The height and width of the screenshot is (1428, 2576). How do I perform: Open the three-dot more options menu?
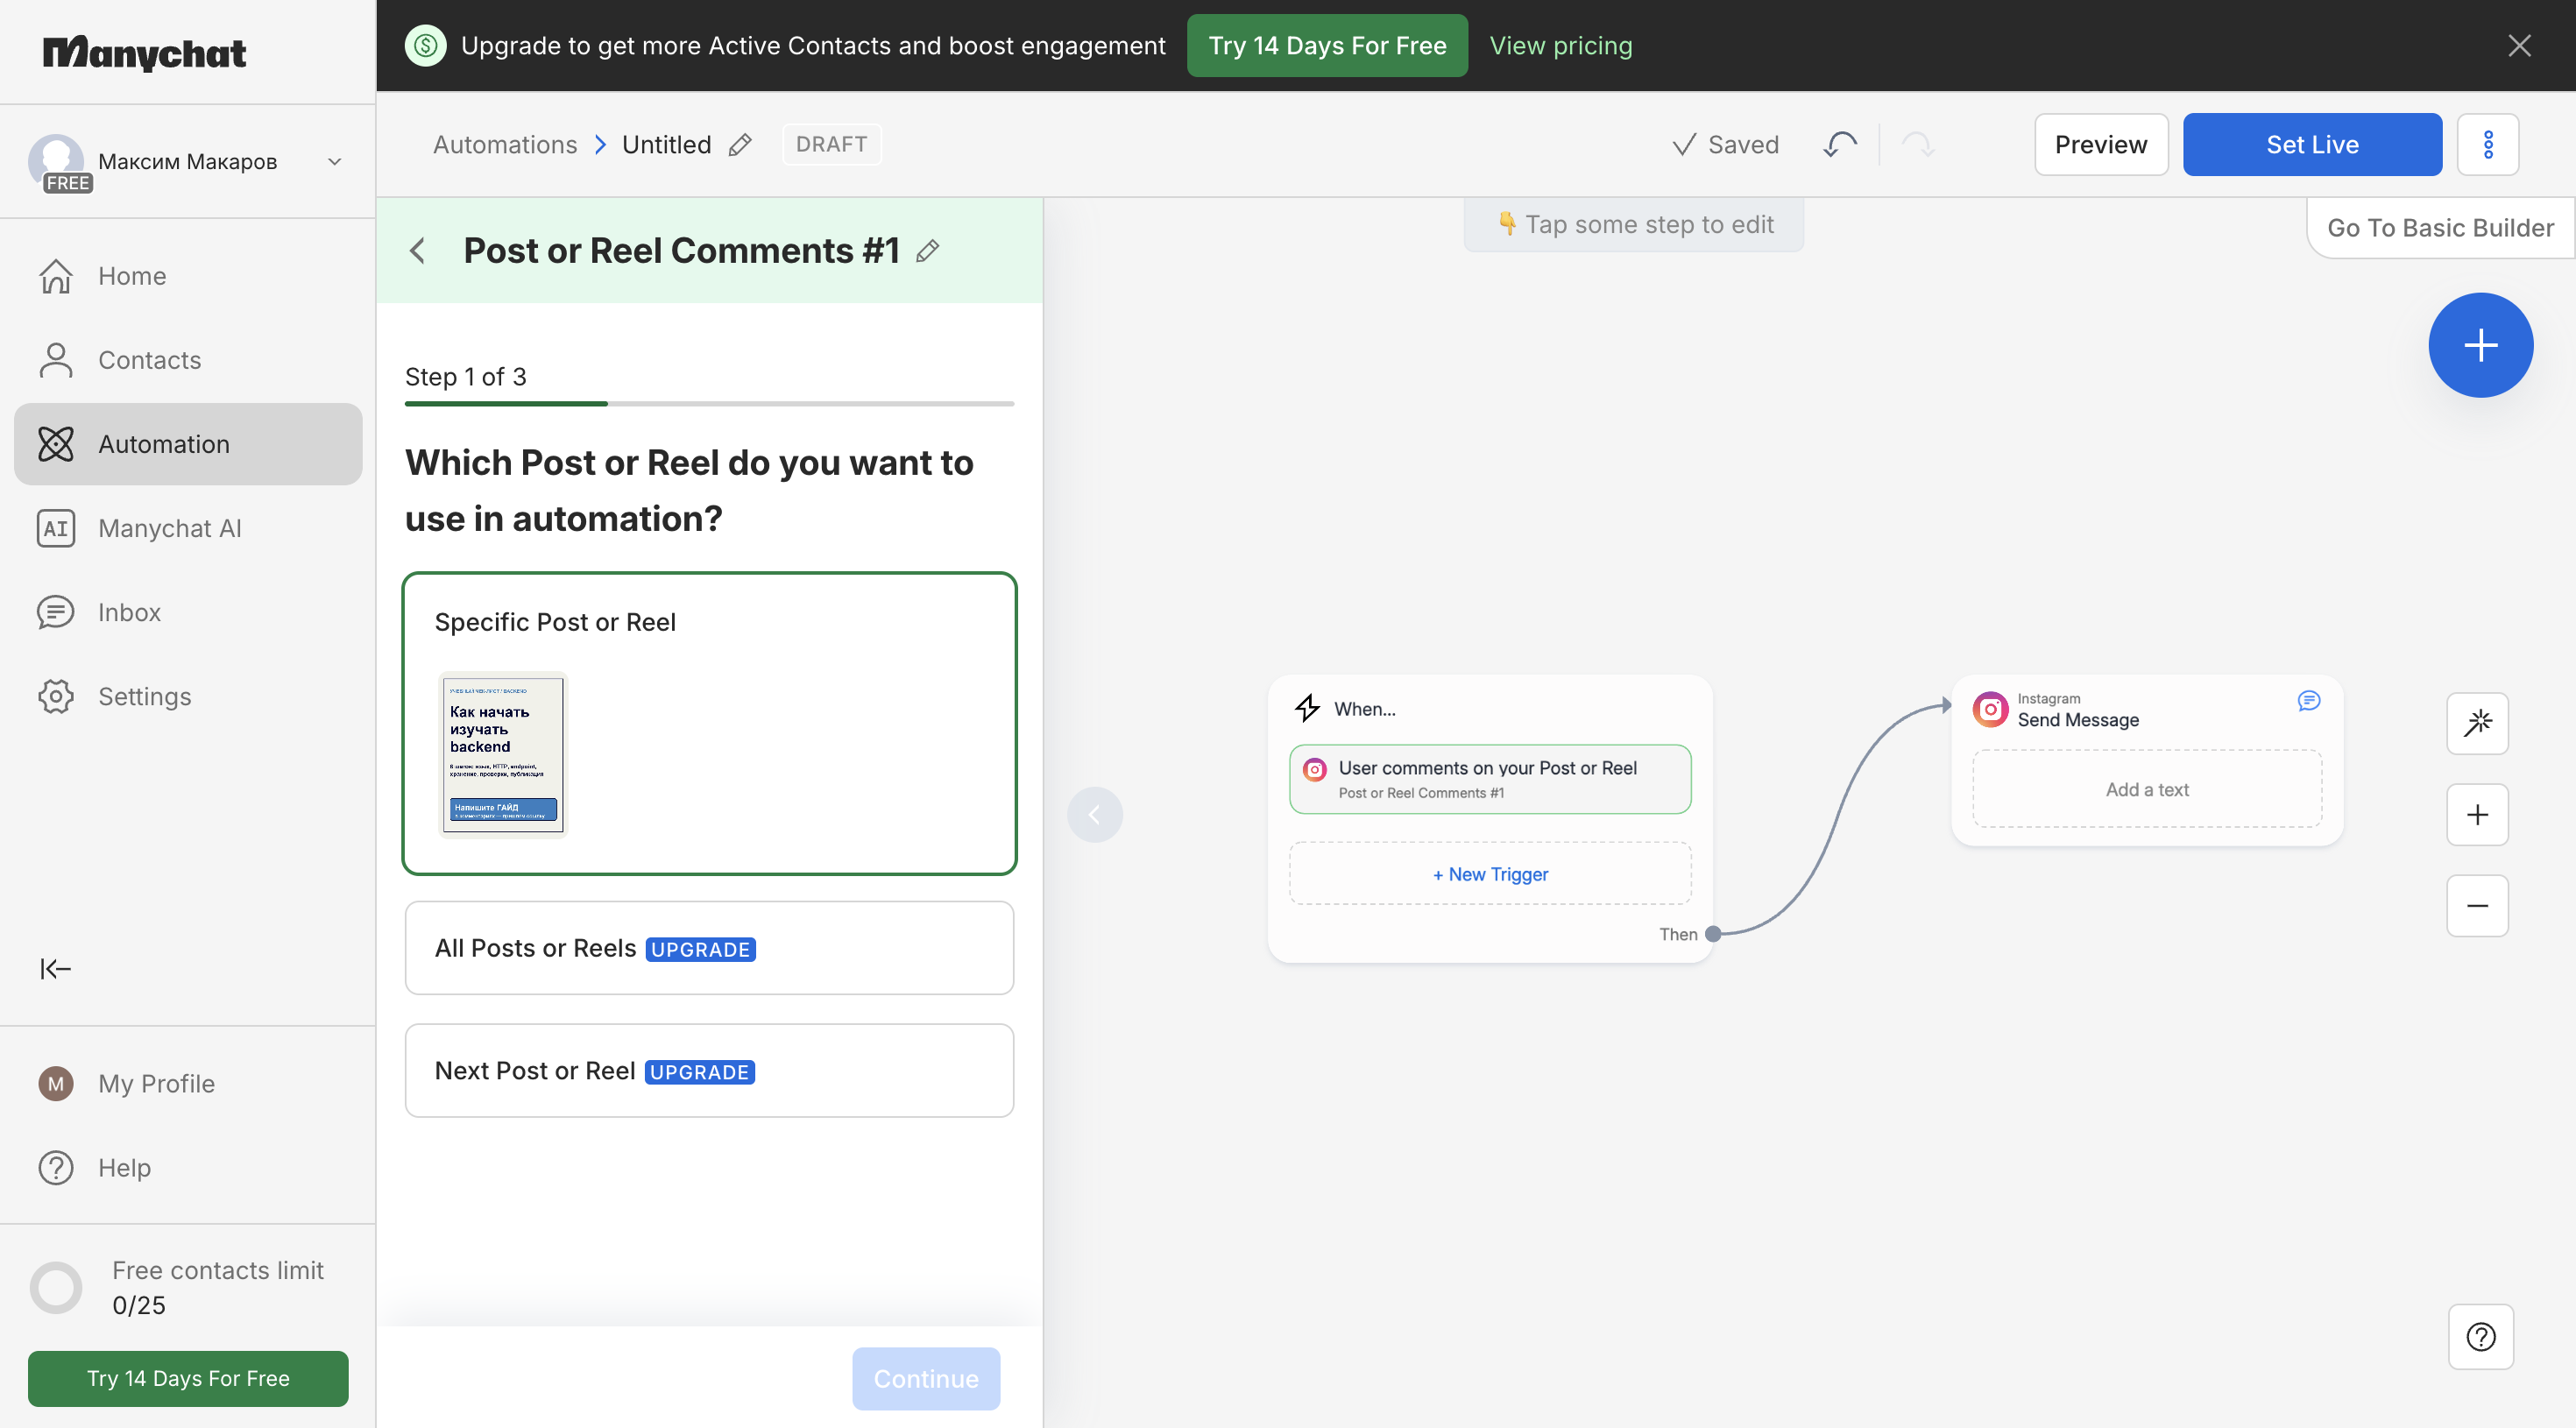tap(2487, 144)
